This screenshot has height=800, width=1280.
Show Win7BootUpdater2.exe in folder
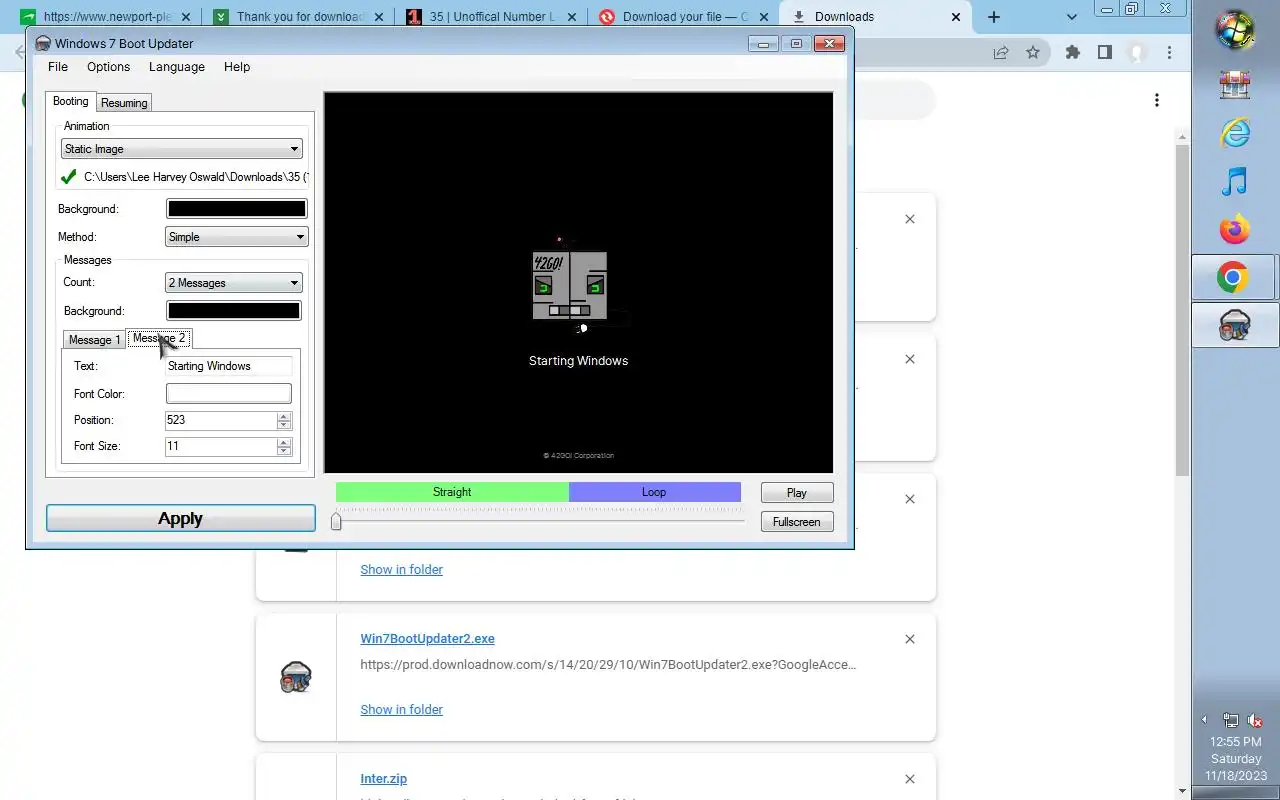[x=401, y=709]
